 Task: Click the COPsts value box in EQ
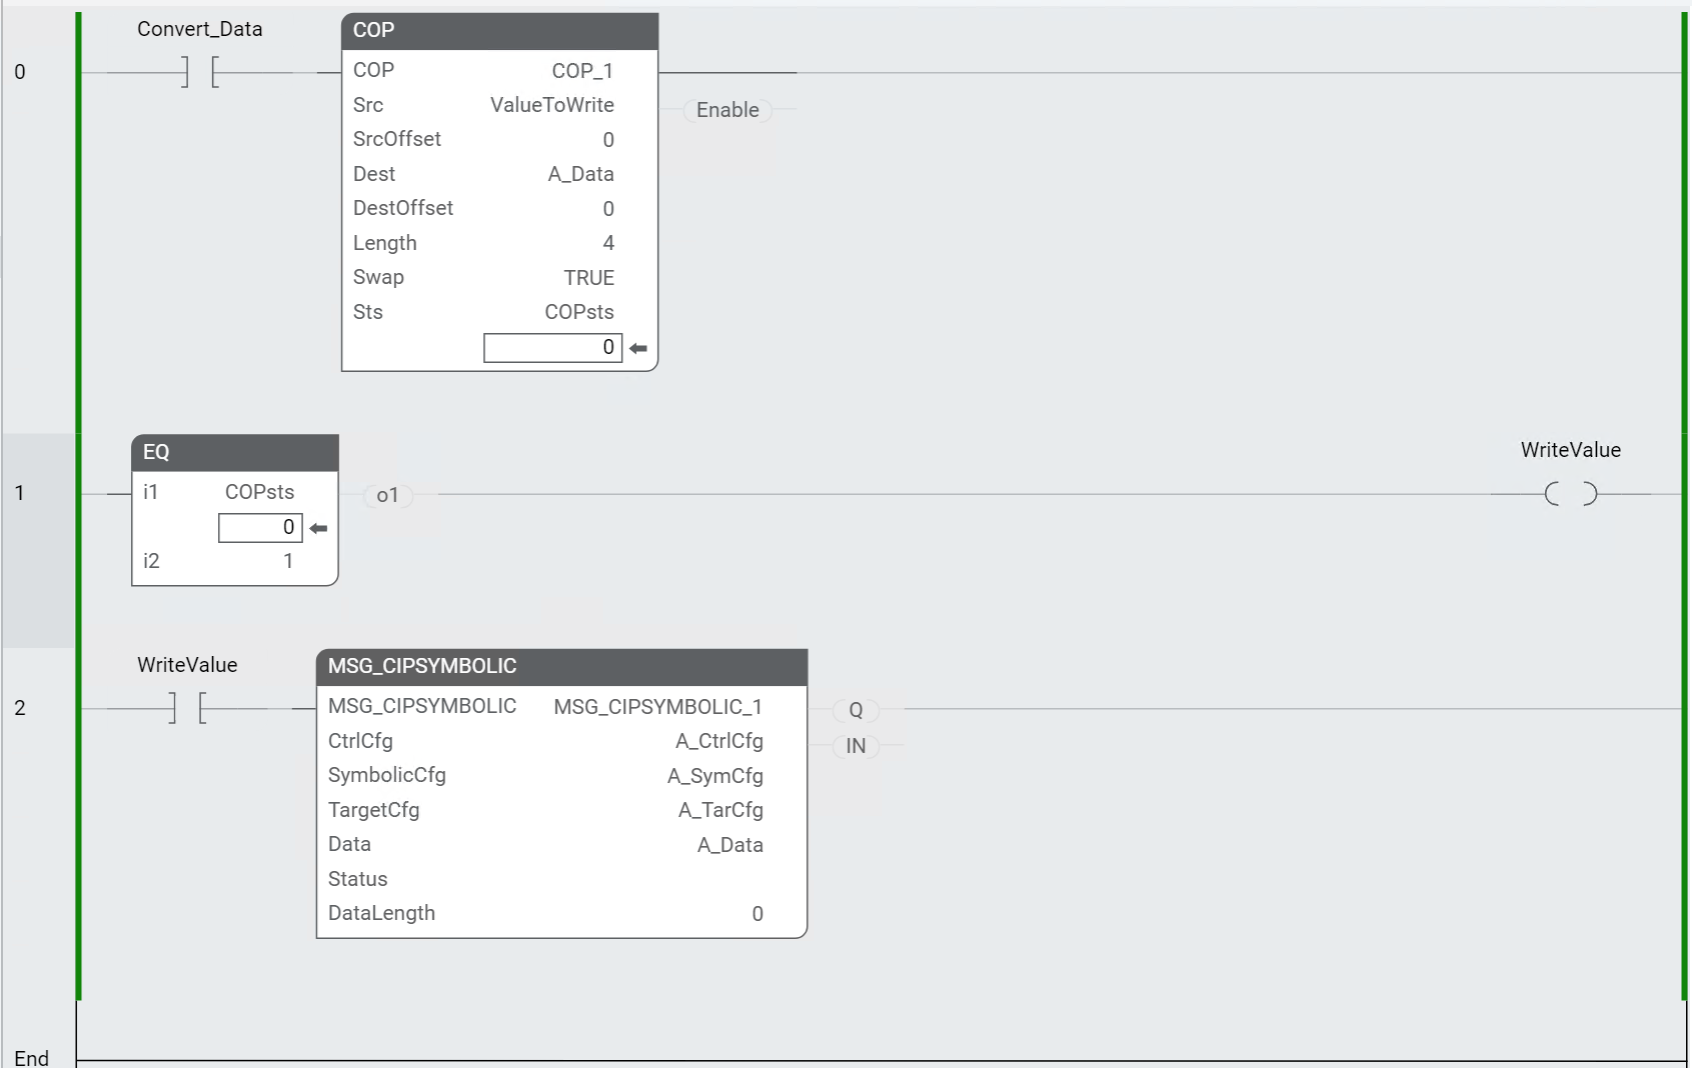point(260,527)
